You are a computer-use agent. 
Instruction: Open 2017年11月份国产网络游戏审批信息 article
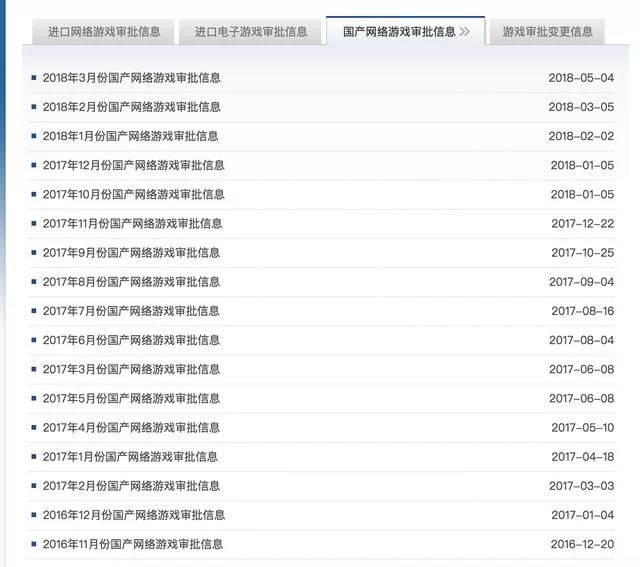(x=133, y=223)
